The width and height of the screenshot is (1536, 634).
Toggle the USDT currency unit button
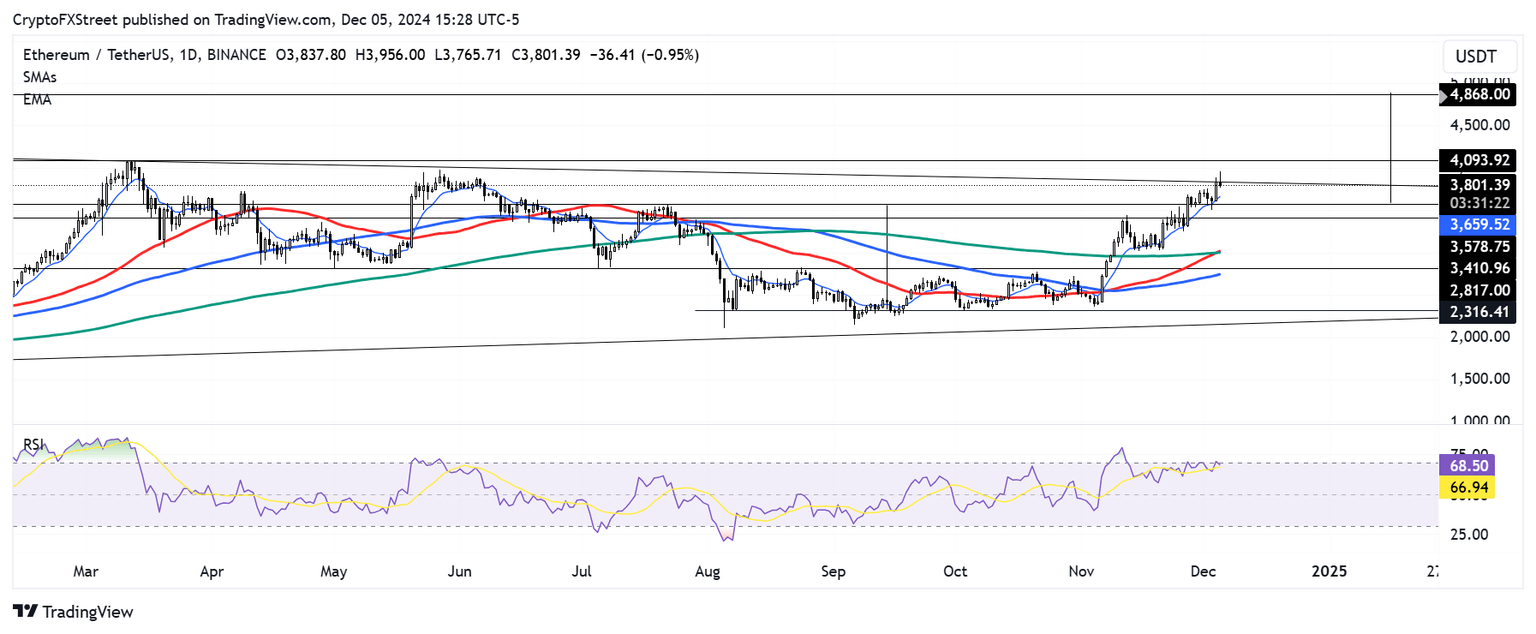pos(1479,56)
